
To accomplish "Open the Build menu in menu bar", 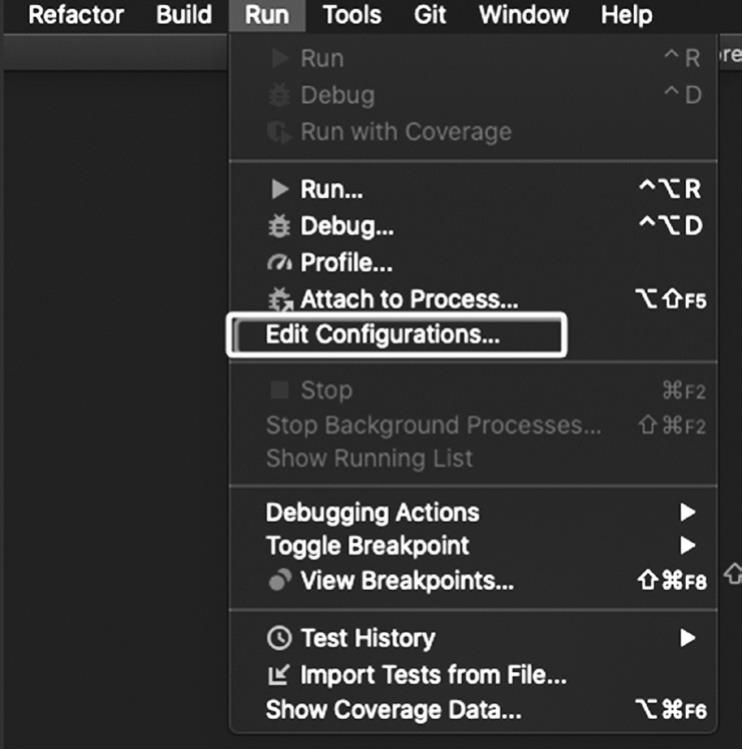I will [x=184, y=15].
